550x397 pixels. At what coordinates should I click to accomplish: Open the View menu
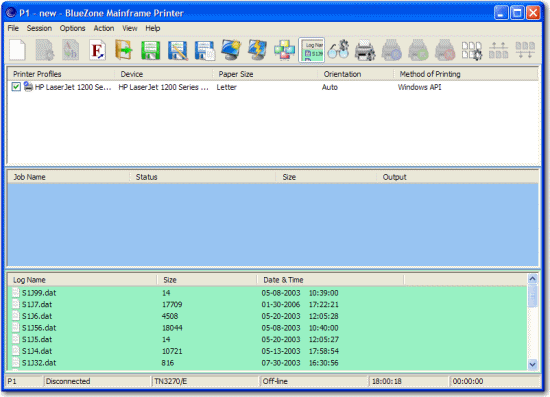129,28
